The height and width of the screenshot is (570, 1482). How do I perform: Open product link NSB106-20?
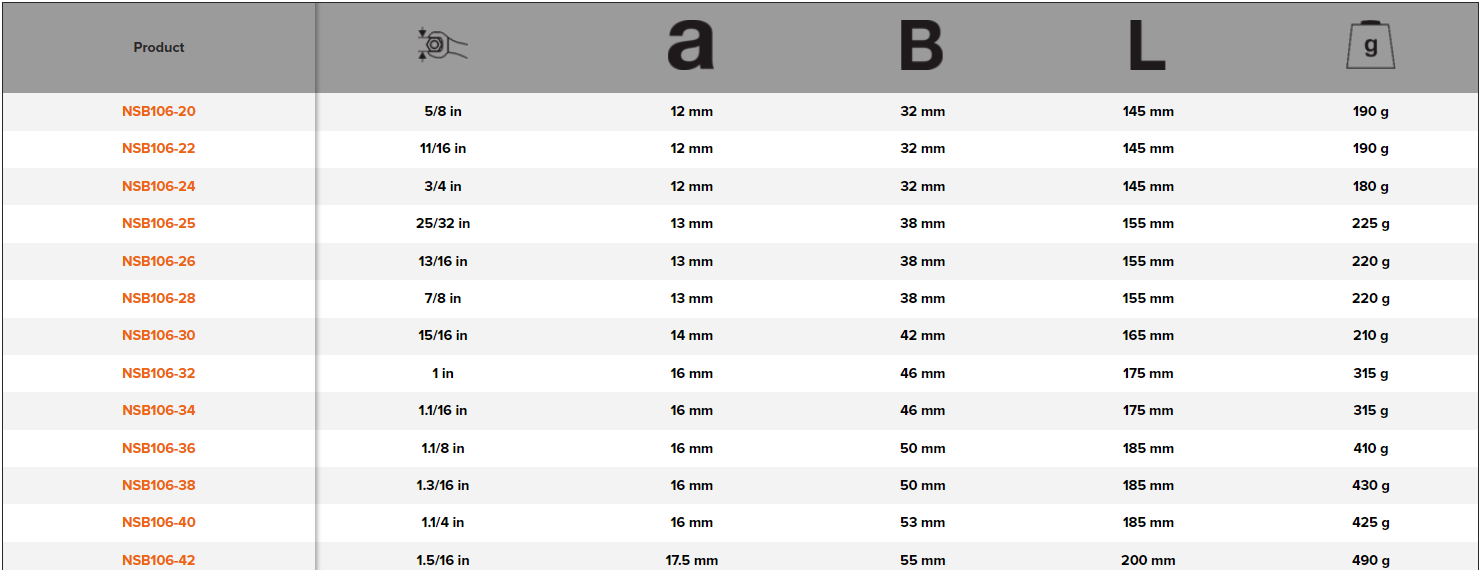tap(159, 111)
